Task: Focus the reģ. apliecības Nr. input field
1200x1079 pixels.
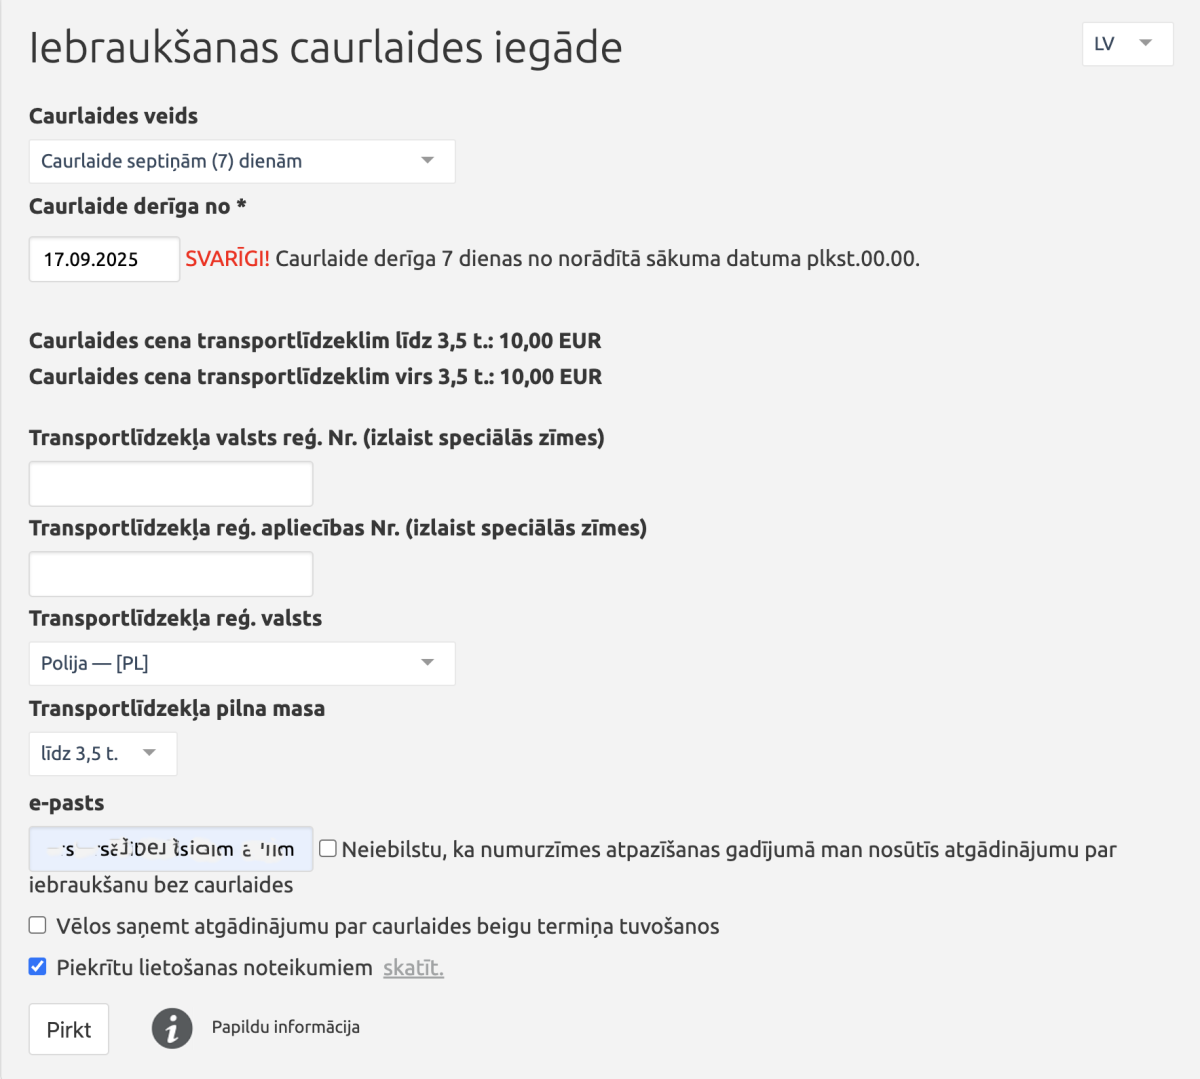Action: click(171, 574)
